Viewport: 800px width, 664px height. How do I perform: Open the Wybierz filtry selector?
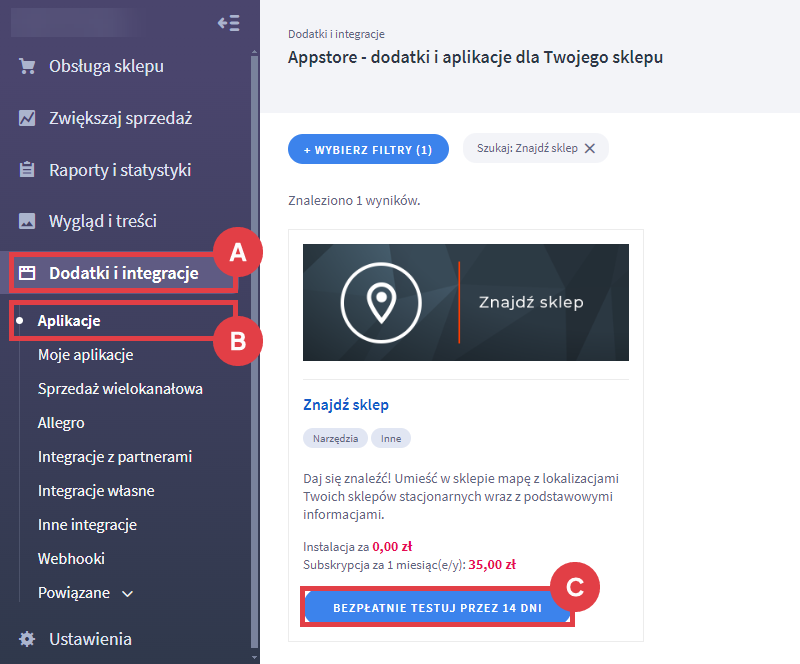coord(368,150)
